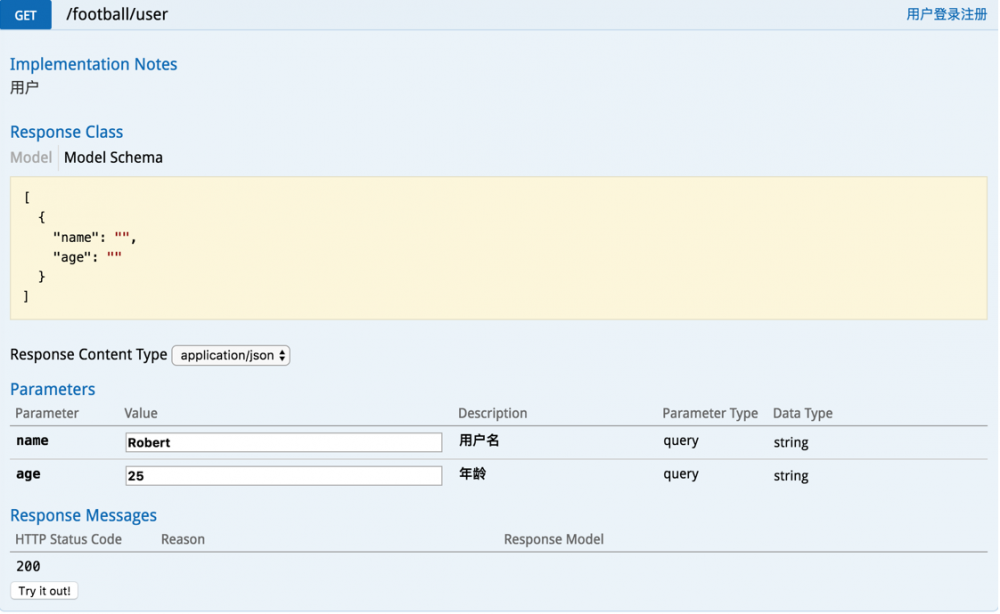The width and height of the screenshot is (1000, 614).
Task: Select the name parameter row label
Action: (33, 441)
